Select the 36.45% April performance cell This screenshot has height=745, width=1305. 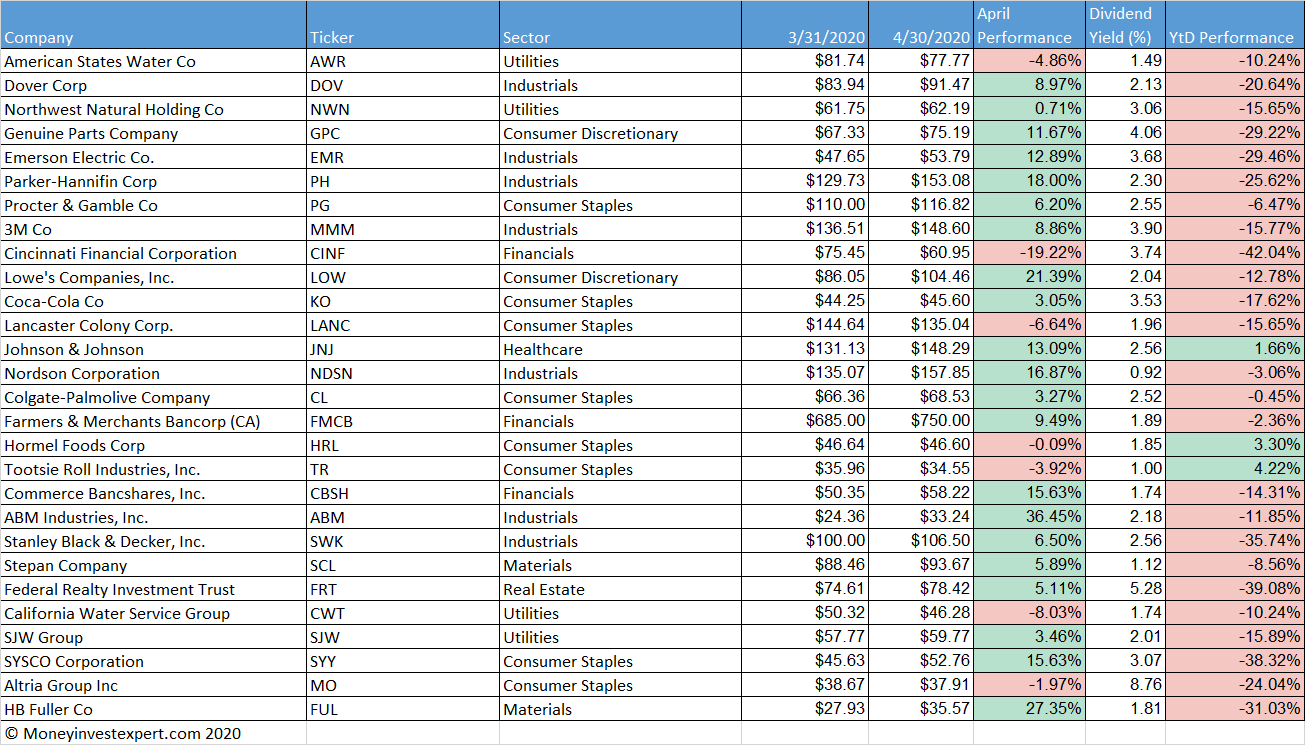[x=1056, y=517]
